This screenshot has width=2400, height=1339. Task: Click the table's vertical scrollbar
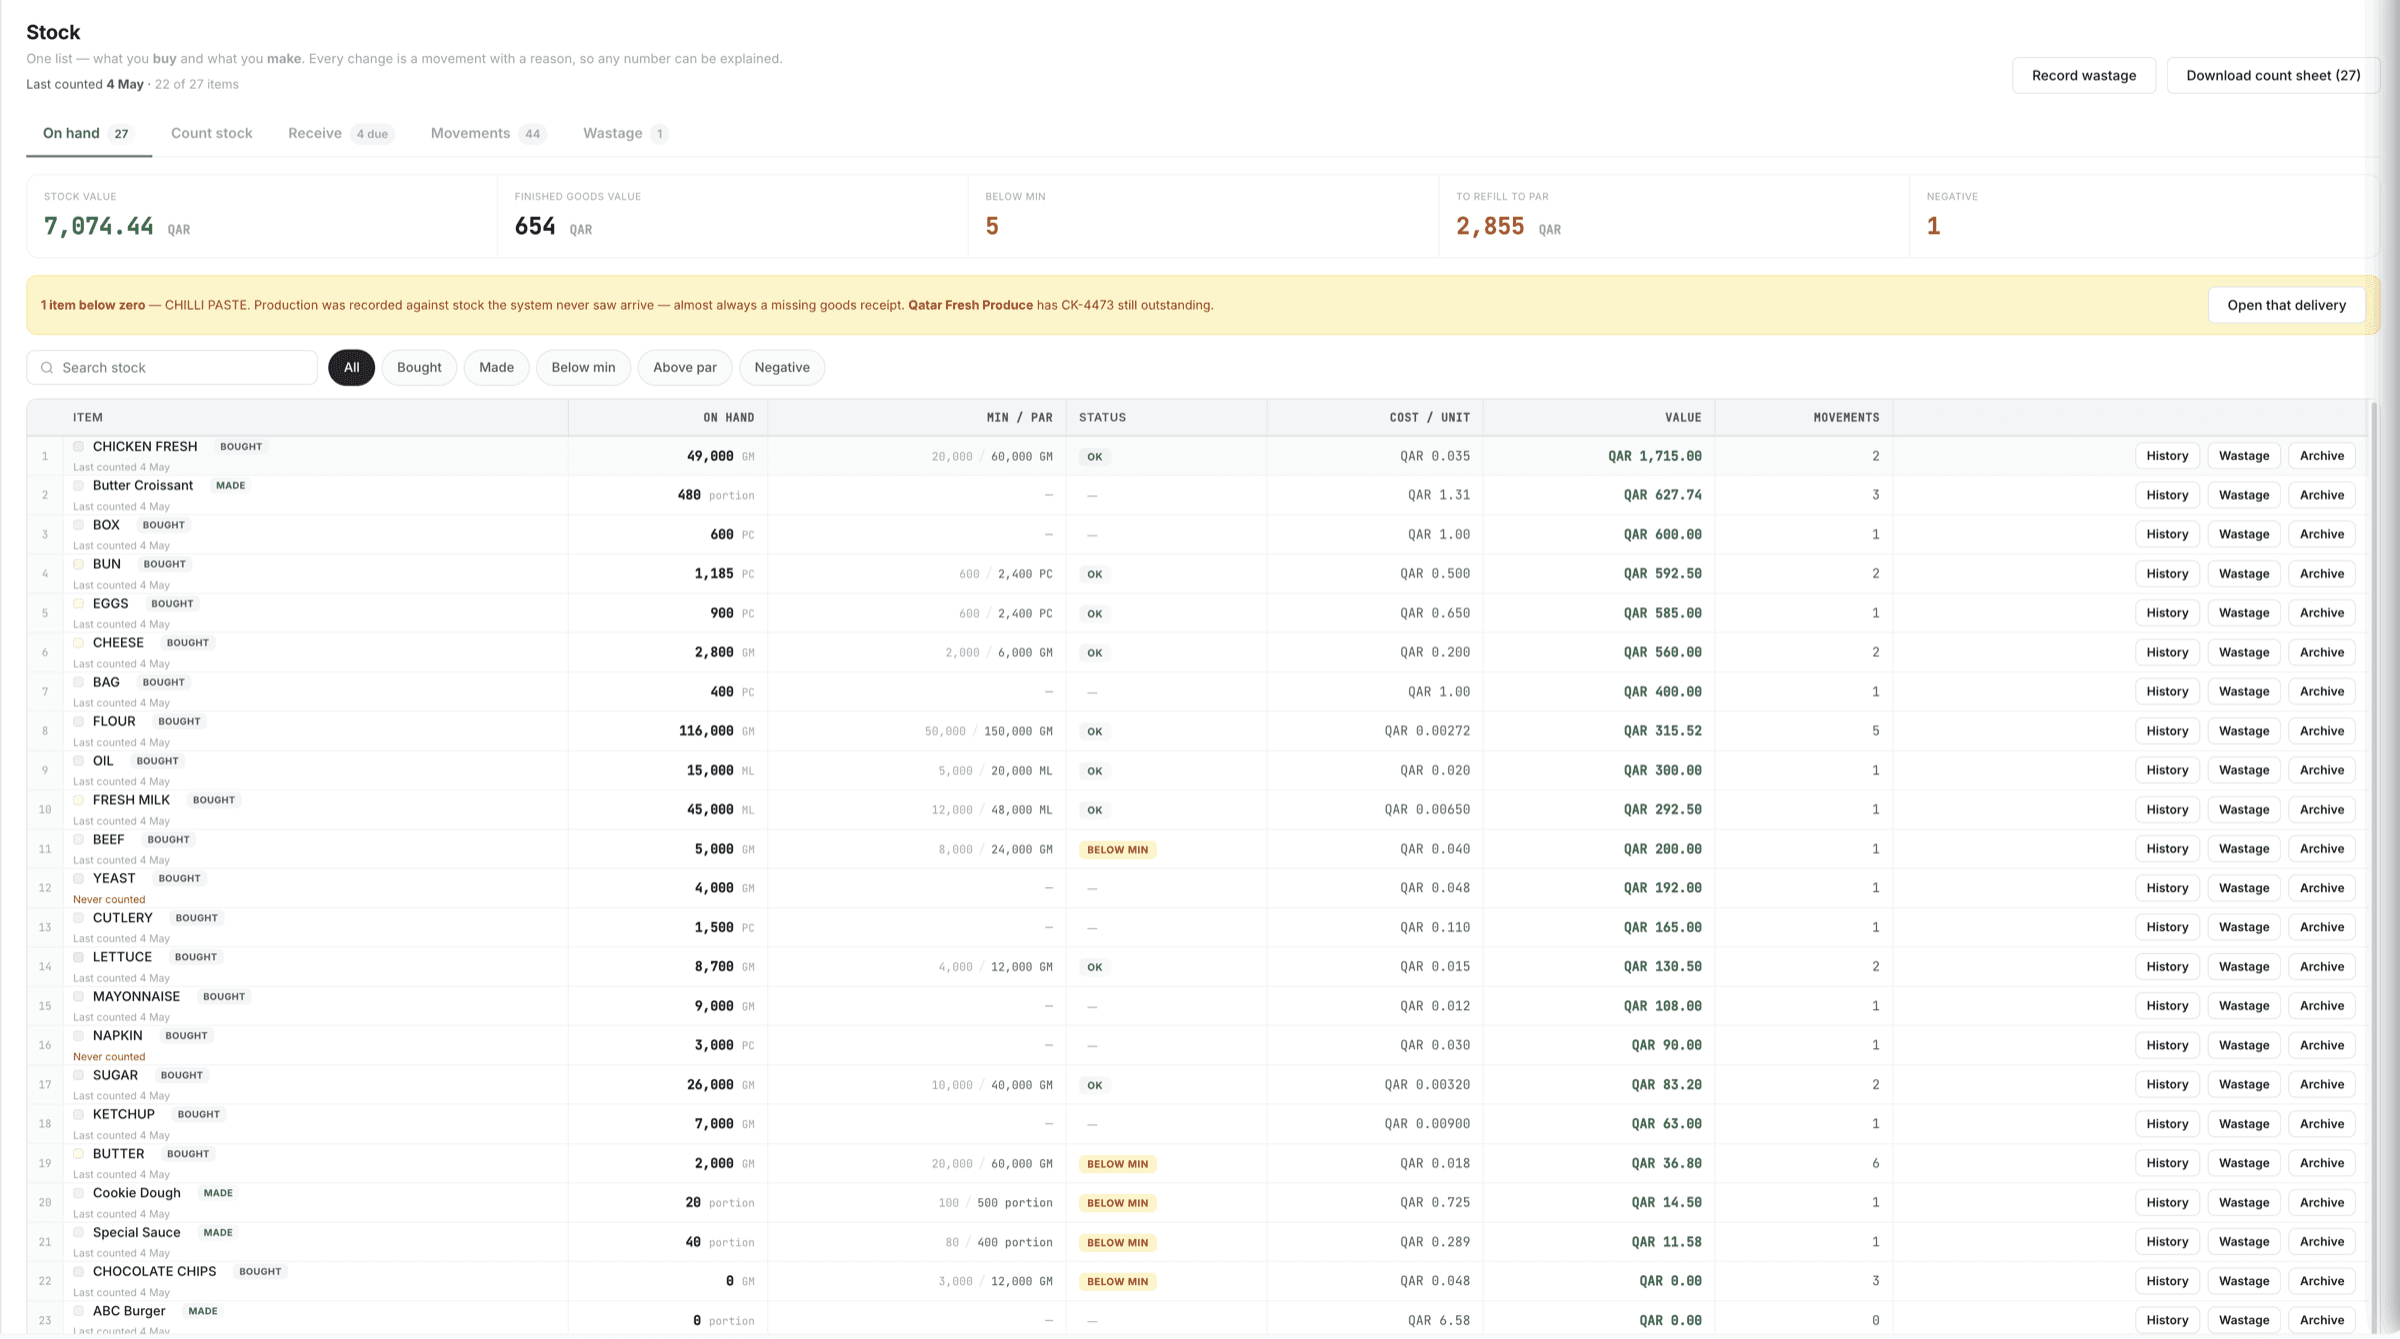coord(2373,866)
